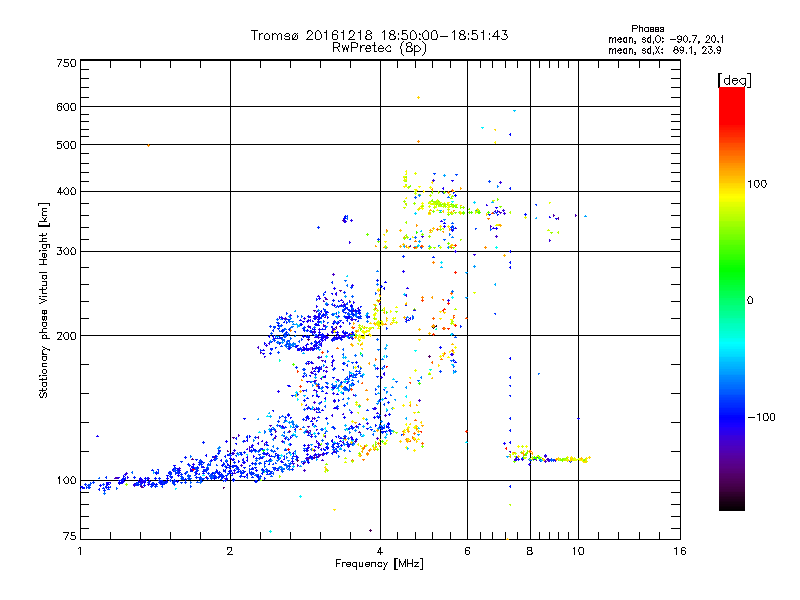Screen dimensions: 800x600
Task: Click the "400" tick on height axis
Action: (67, 192)
